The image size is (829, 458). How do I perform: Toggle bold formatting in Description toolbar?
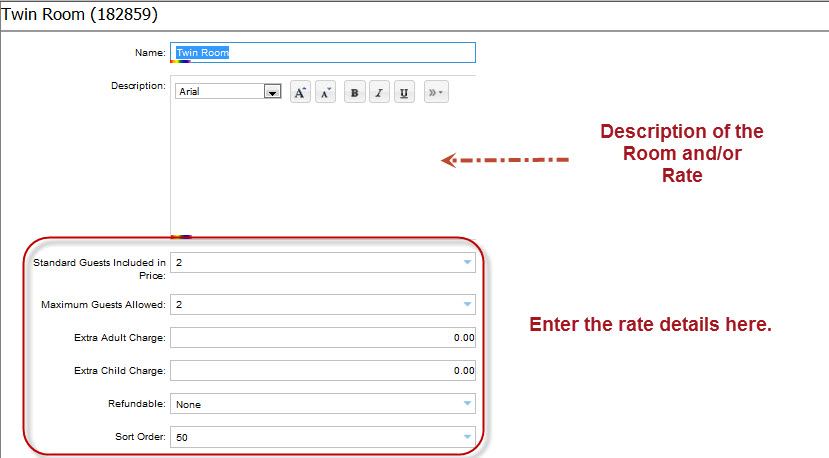click(x=354, y=92)
